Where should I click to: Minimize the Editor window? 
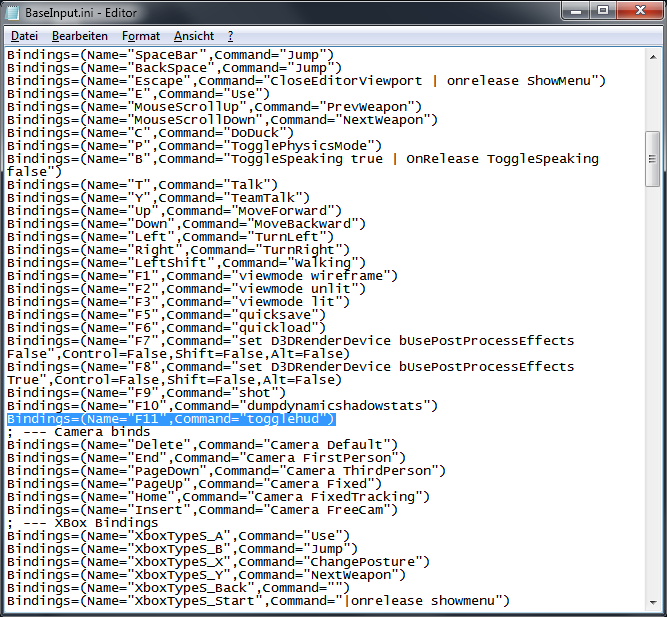tap(574, 10)
